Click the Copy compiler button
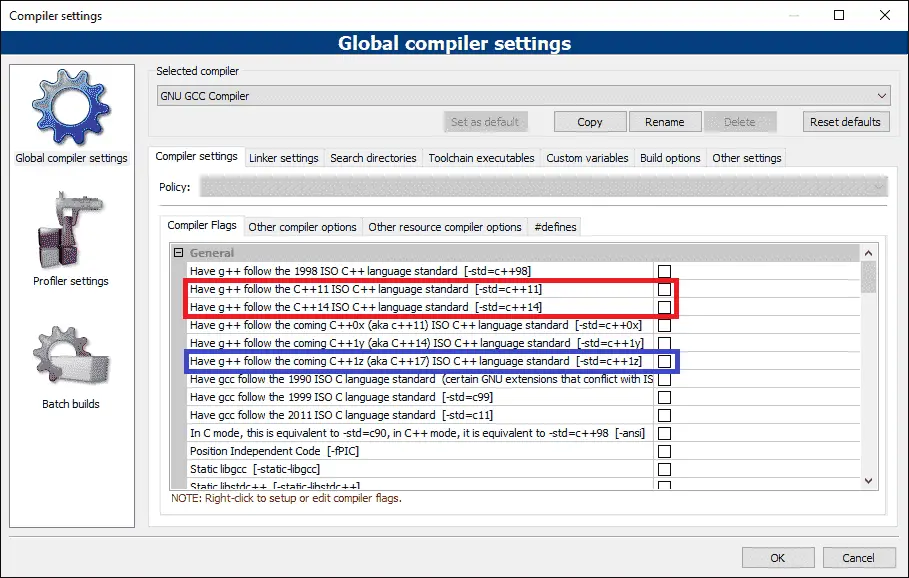The image size is (909, 578). [x=590, y=122]
